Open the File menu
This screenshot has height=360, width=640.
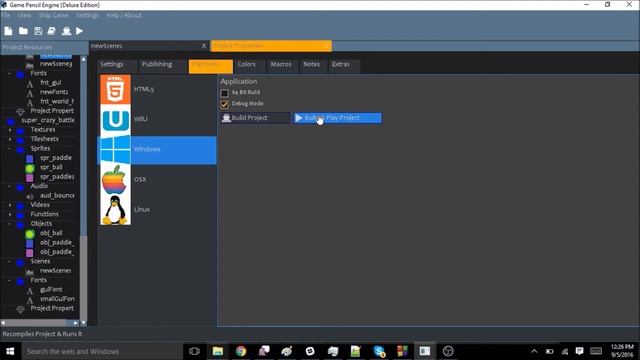point(6,15)
